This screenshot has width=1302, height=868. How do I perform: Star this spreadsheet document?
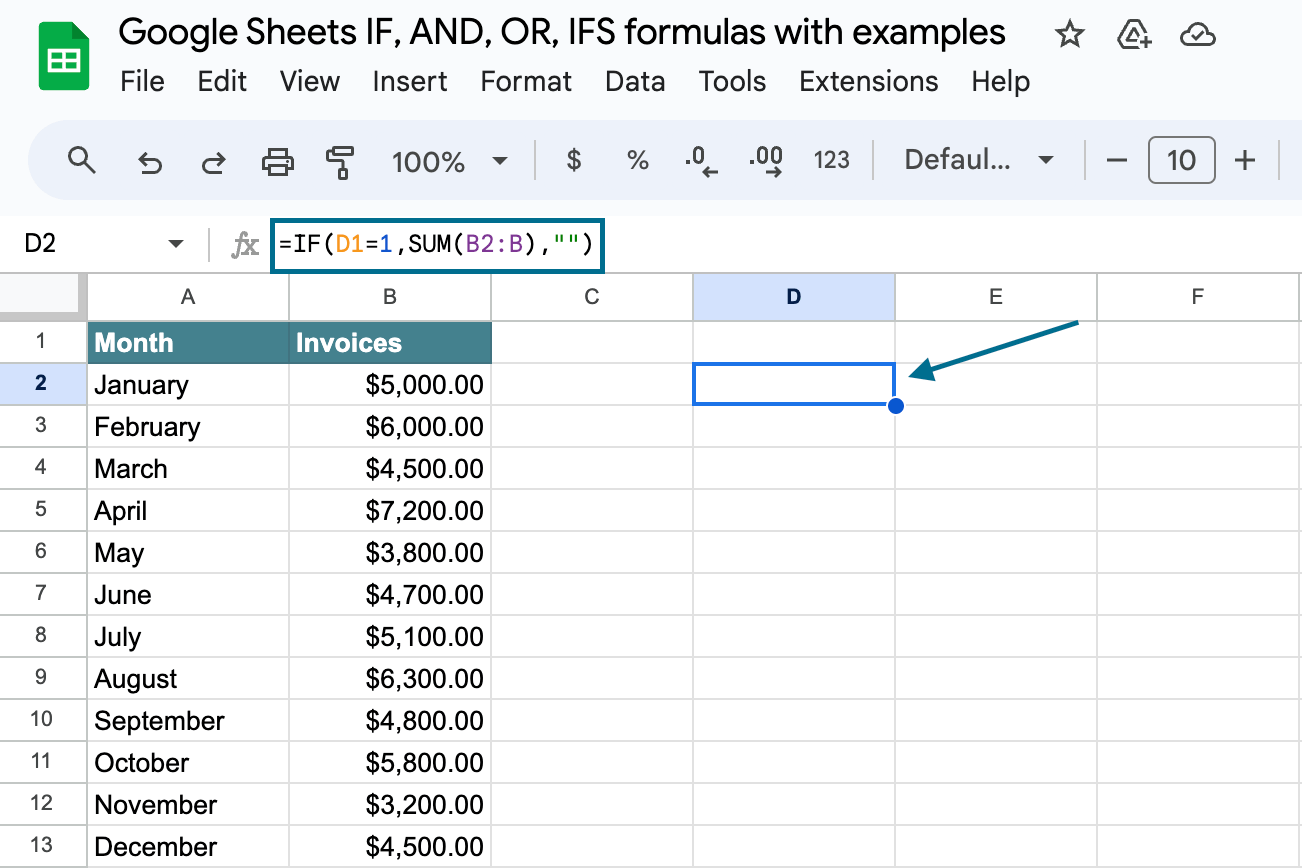click(x=1069, y=36)
